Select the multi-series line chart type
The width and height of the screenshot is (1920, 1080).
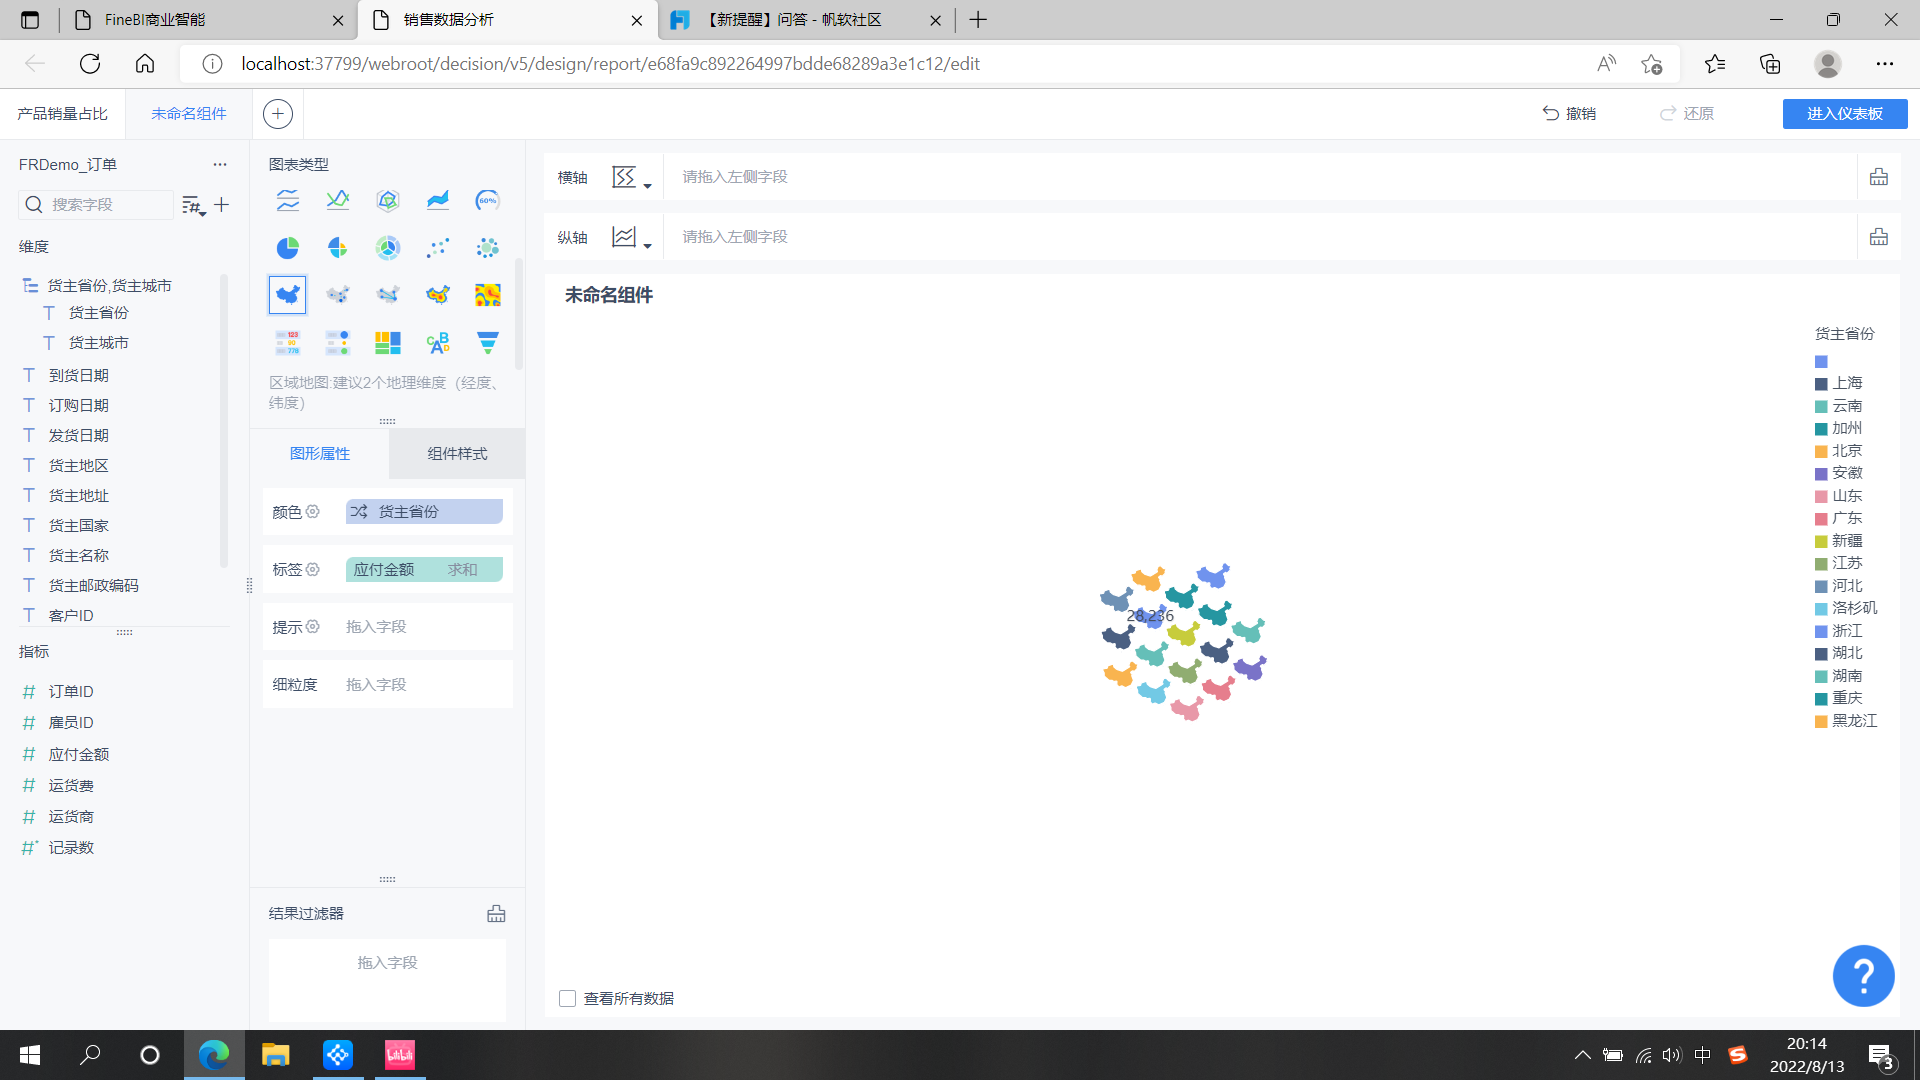288,200
